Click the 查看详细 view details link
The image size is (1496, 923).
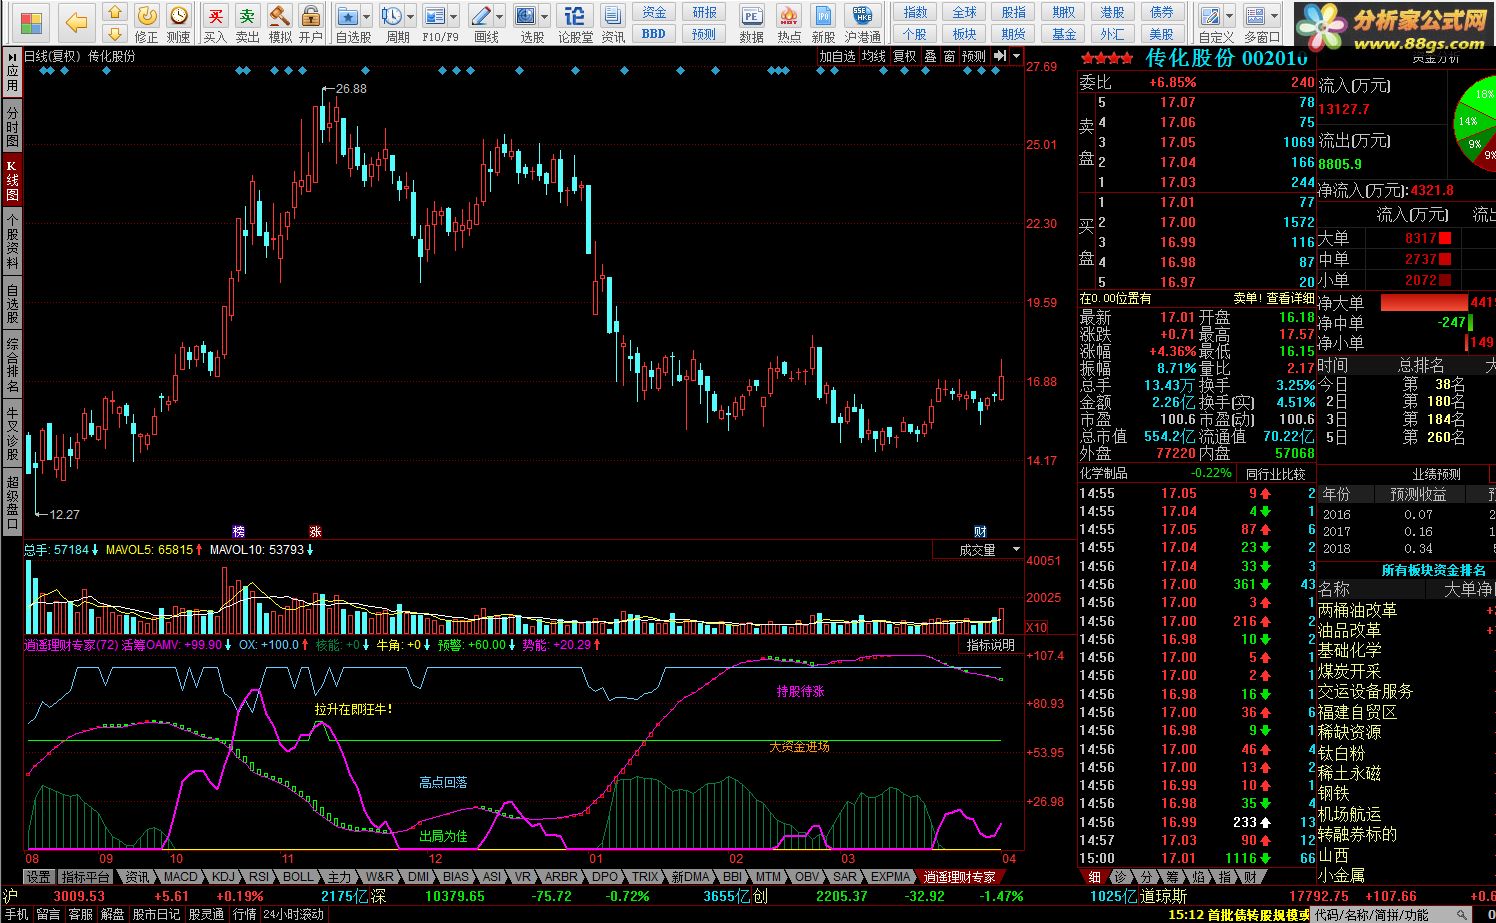[x=1290, y=298]
